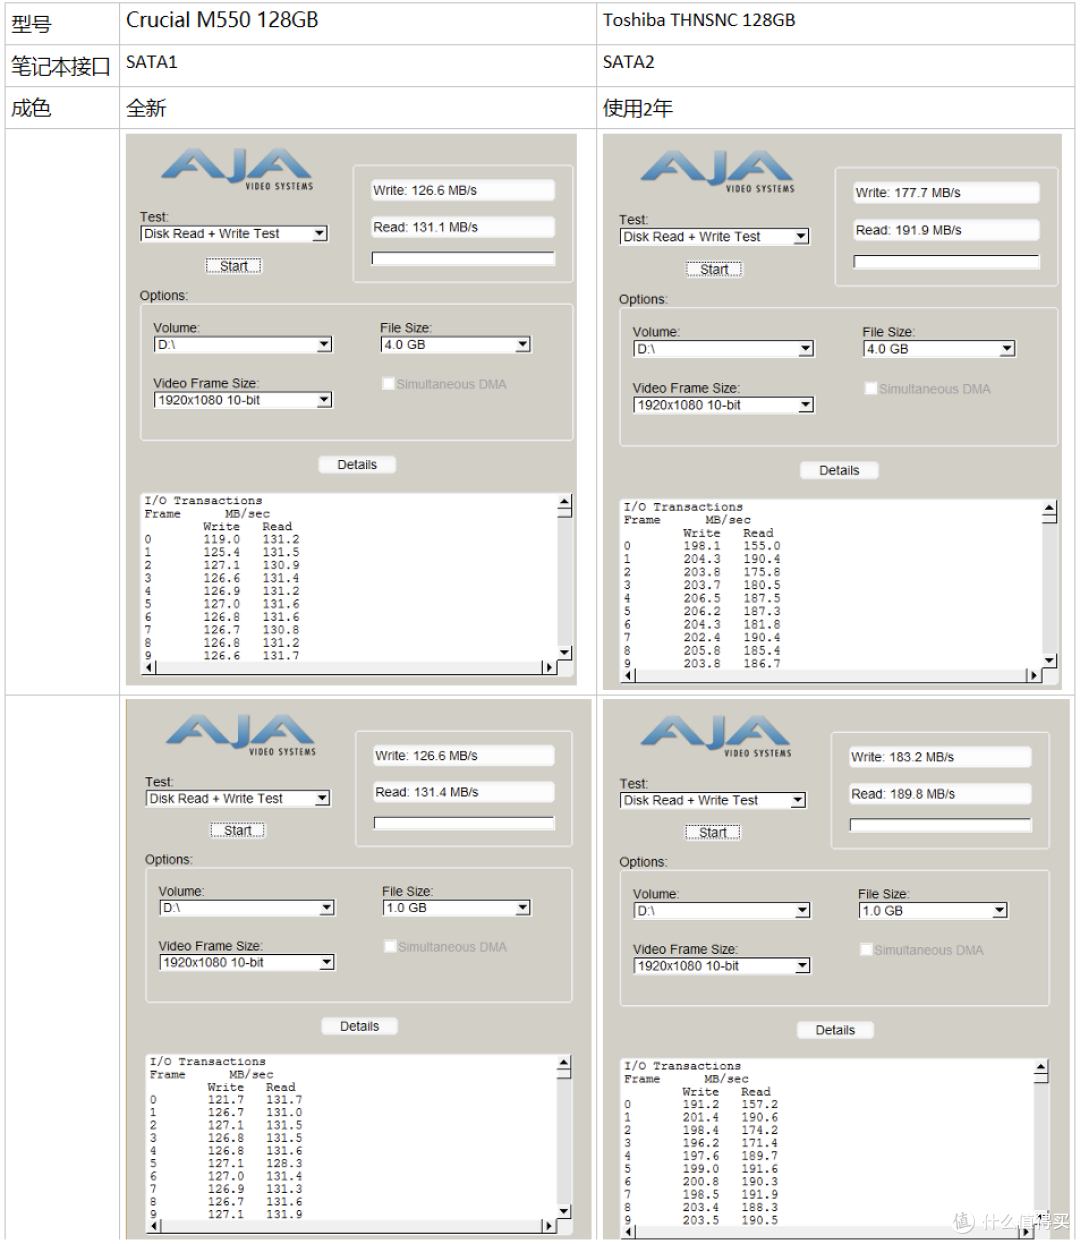The height and width of the screenshot is (1244, 1080).
Task: Click the 使用2年 table cell
Action: pyautogui.click(x=836, y=108)
